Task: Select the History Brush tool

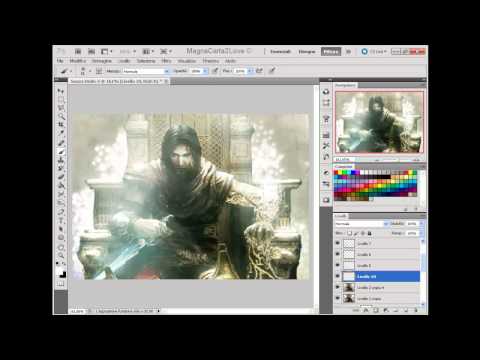Action: 61,168
